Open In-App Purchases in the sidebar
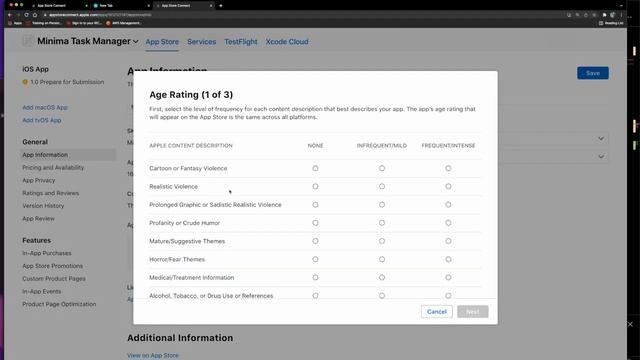 tap(47, 253)
